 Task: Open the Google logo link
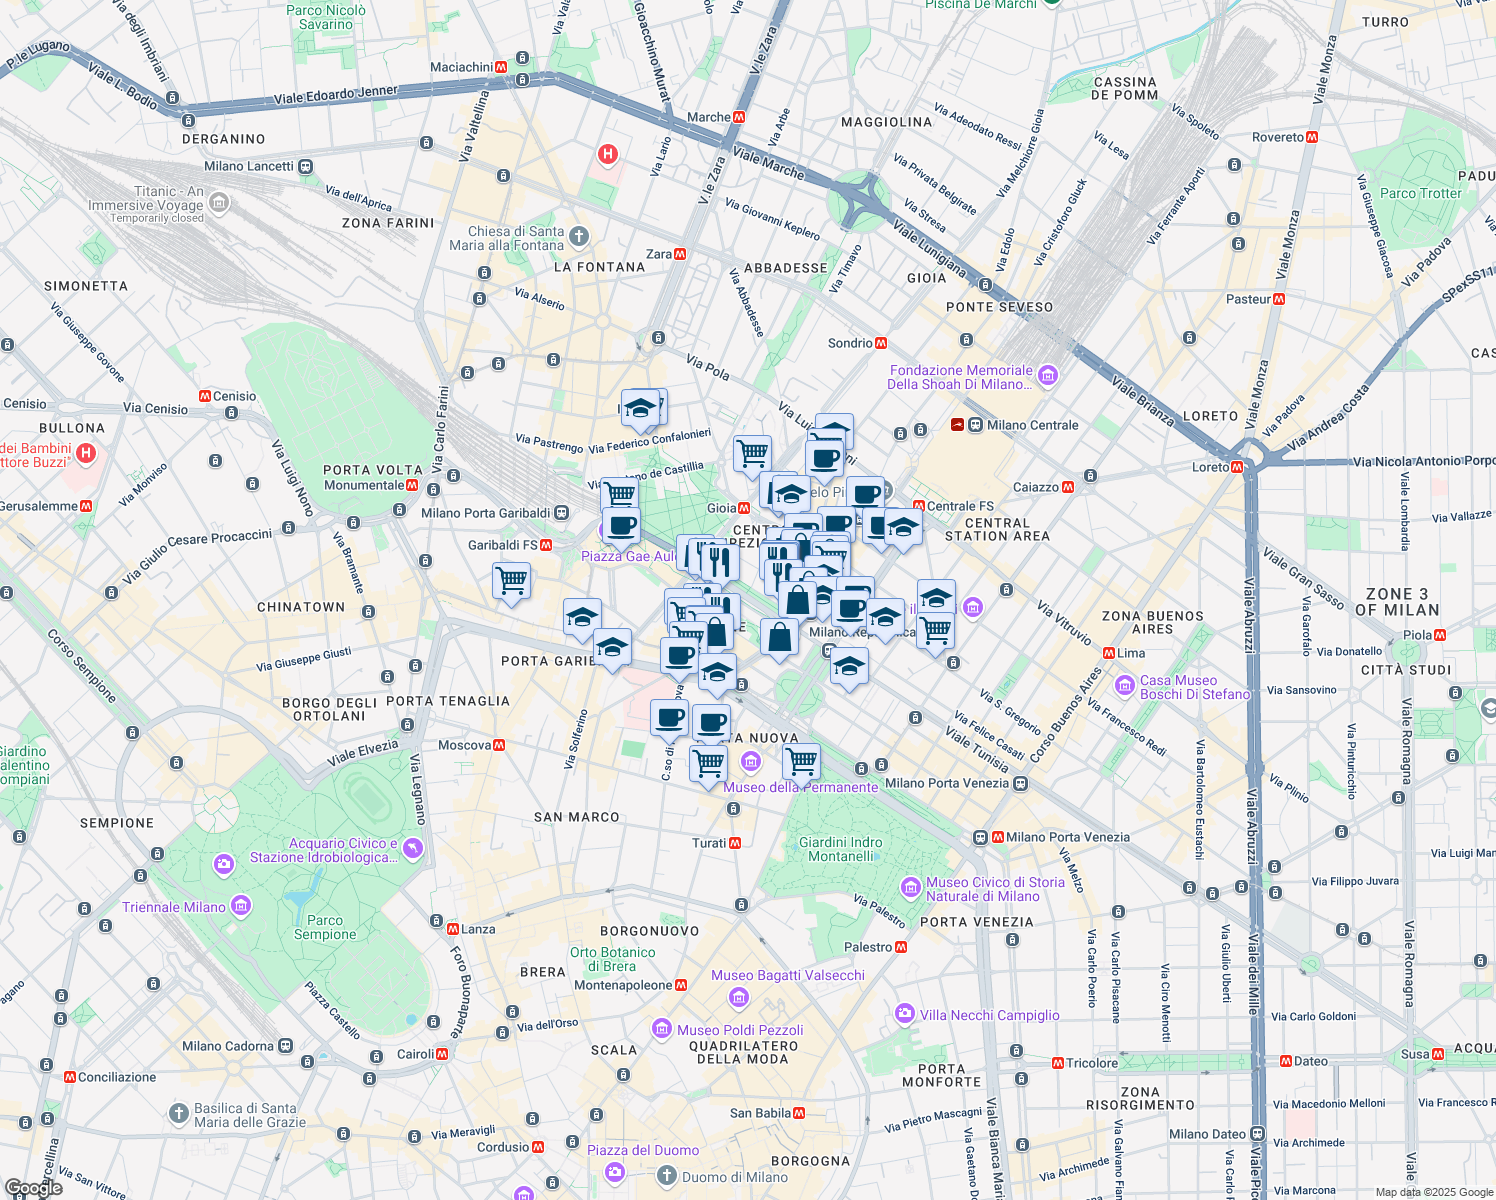[34, 1188]
